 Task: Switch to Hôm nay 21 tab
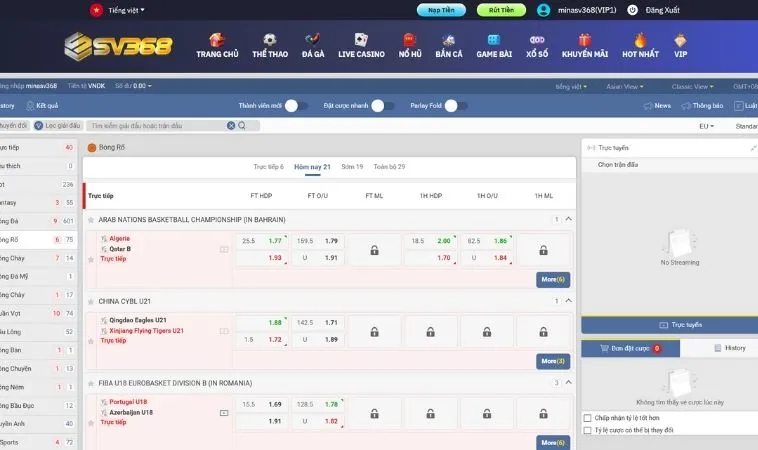click(x=312, y=167)
